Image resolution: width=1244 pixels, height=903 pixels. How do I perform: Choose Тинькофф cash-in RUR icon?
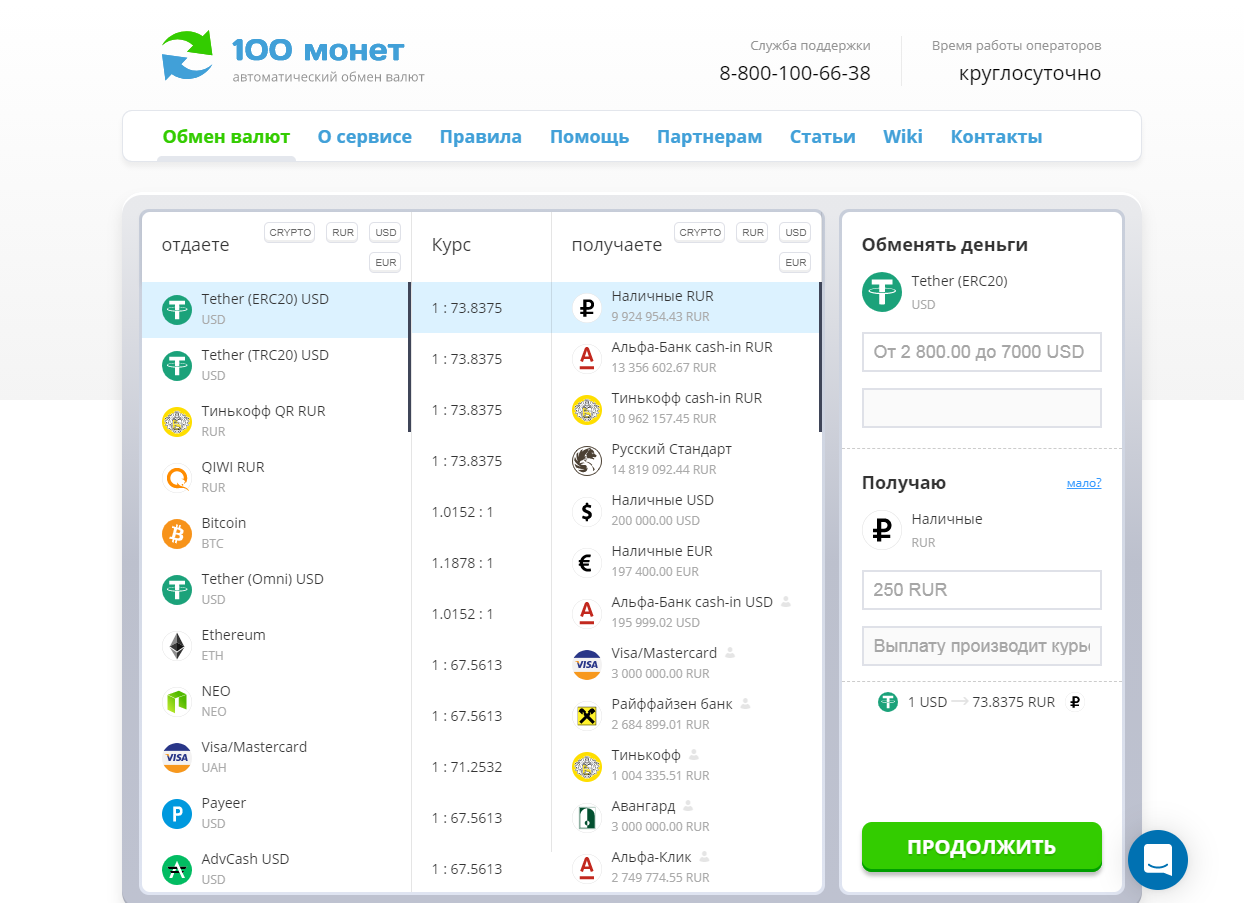click(587, 409)
